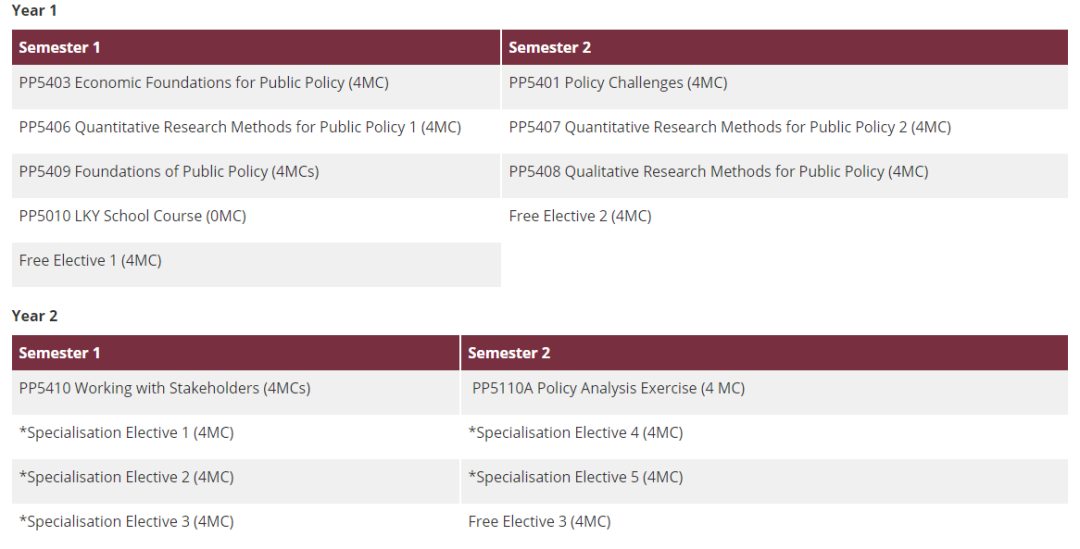Click PP5403 Economic Foundations for Public Policy
Image resolution: width=1080 pixels, height=549 pixels.
tap(204, 83)
